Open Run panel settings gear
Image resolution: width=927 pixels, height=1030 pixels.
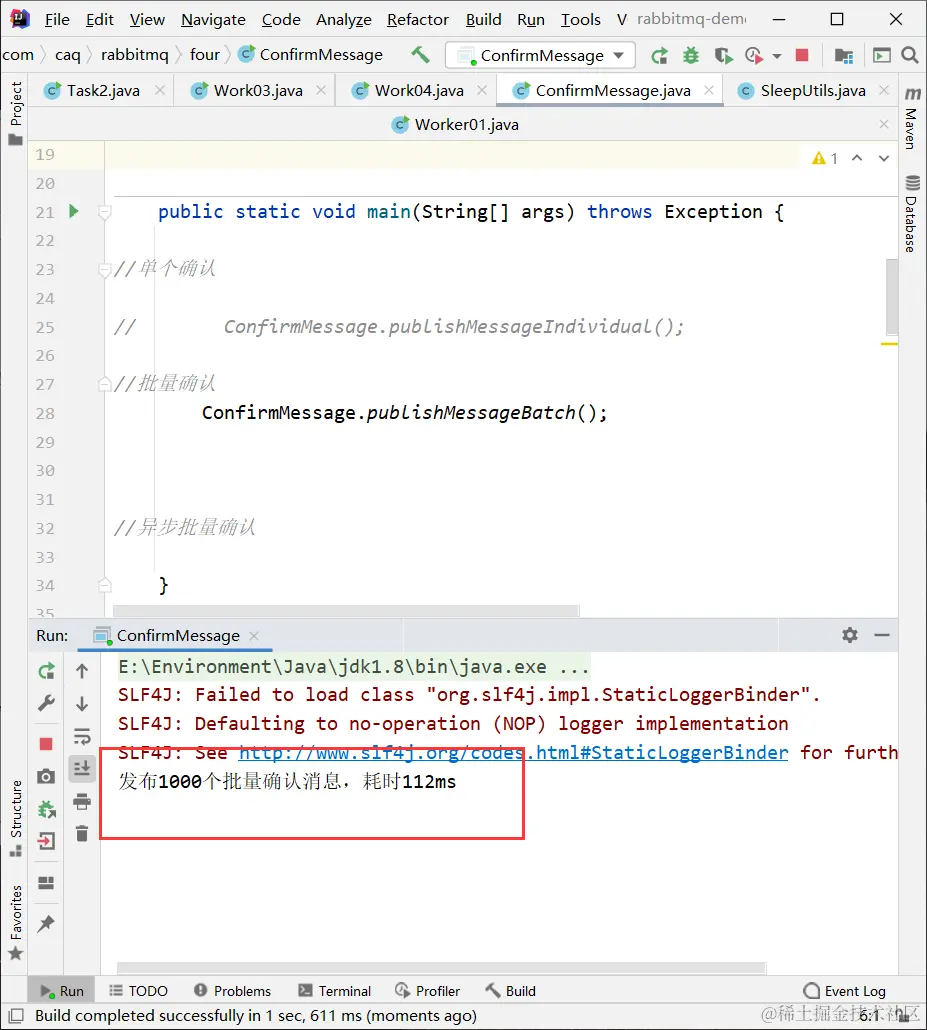849,635
